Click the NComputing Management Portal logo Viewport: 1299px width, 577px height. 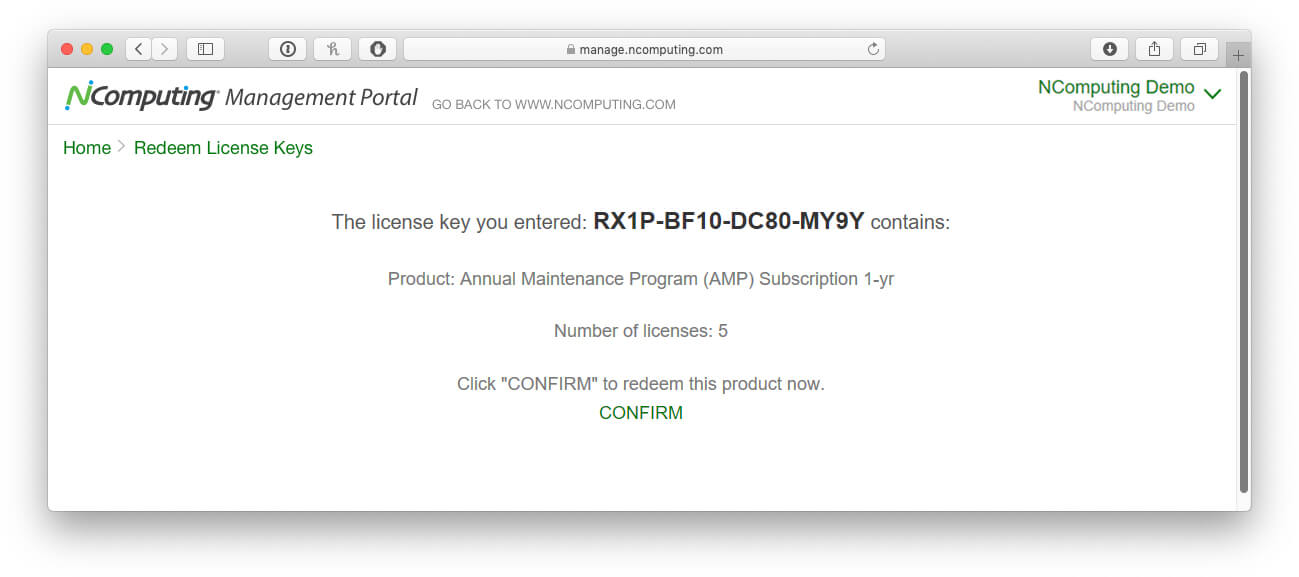pyautogui.click(x=241, y=97)
